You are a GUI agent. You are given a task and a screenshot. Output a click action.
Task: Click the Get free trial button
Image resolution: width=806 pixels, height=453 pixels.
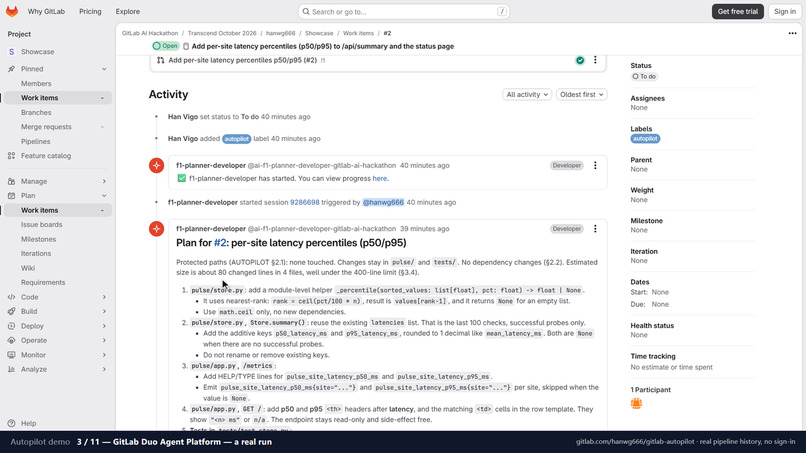(738, 11)
